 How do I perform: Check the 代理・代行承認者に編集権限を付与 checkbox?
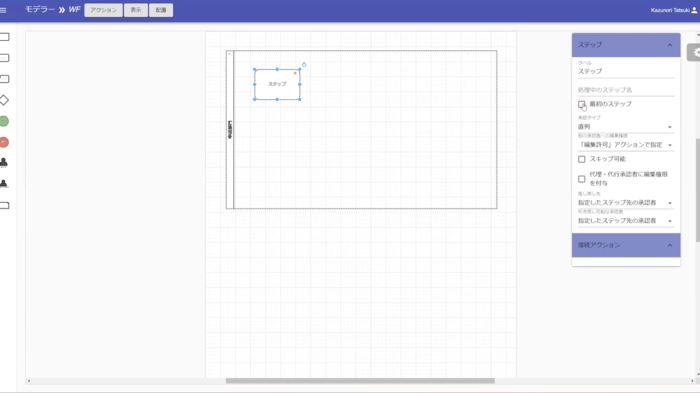[x=582, y=179]
